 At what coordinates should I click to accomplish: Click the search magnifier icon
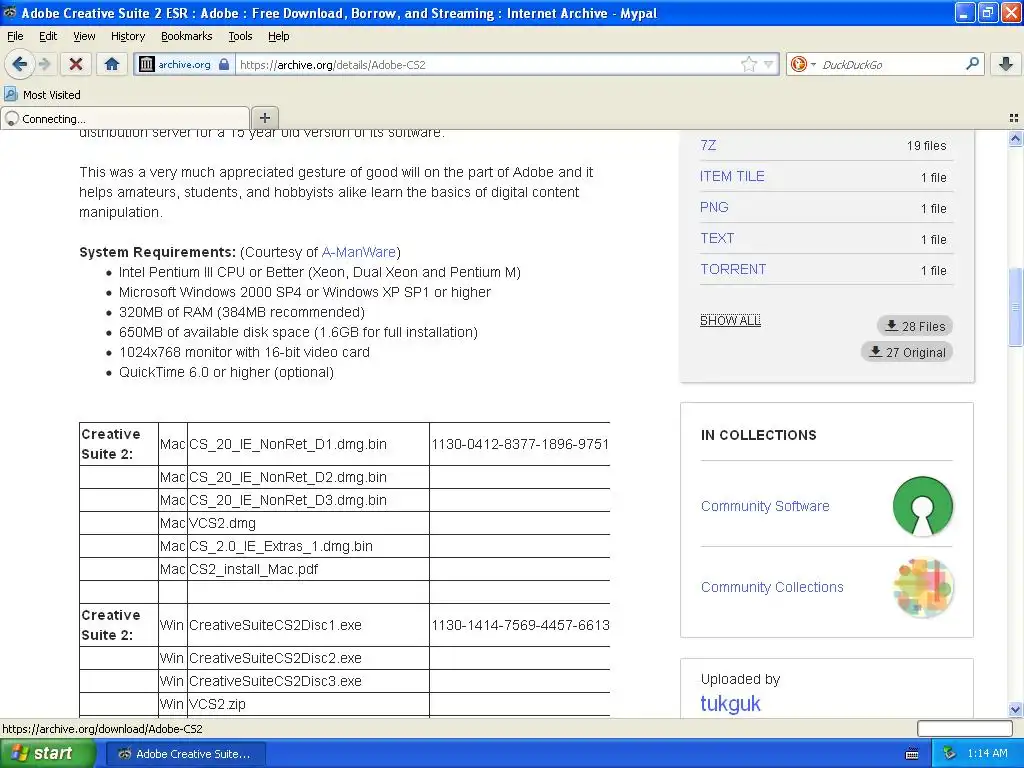click(x=972, y=63)
